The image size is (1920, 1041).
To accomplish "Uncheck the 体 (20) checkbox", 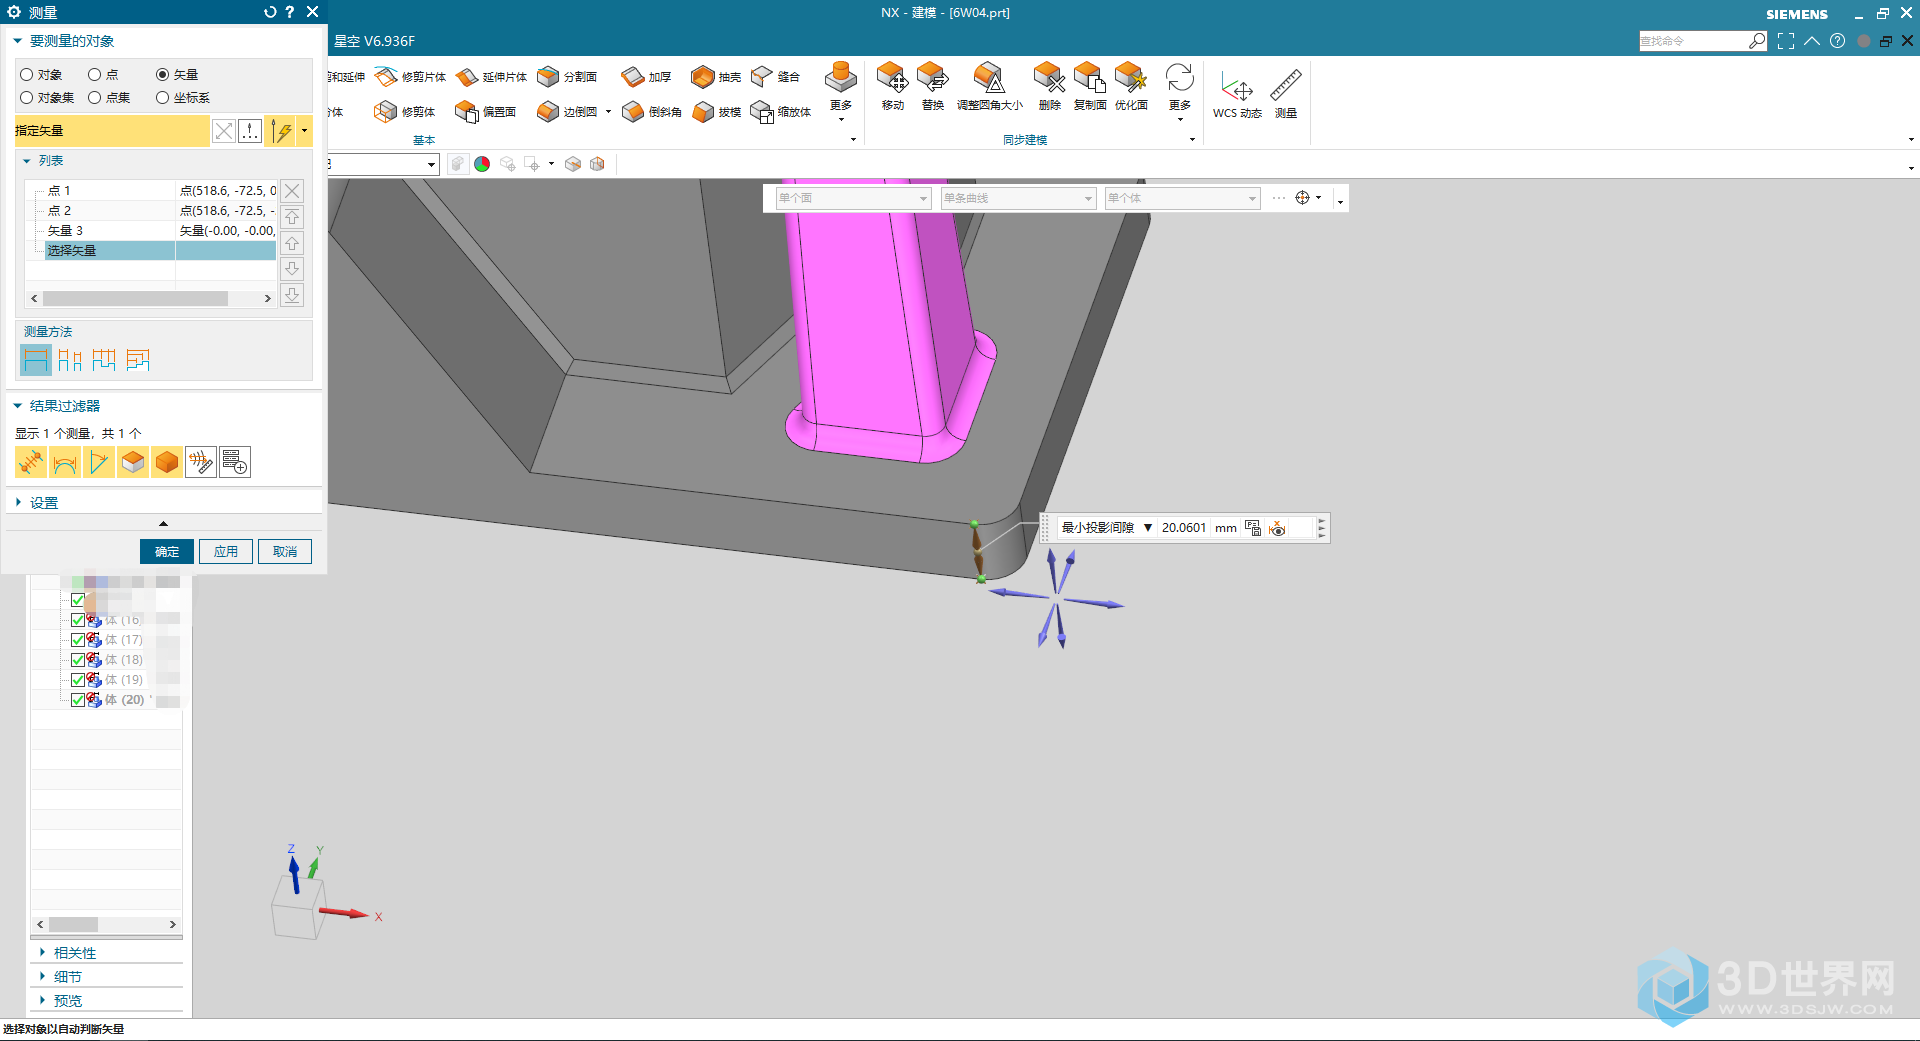I will (x=78, y=700).
